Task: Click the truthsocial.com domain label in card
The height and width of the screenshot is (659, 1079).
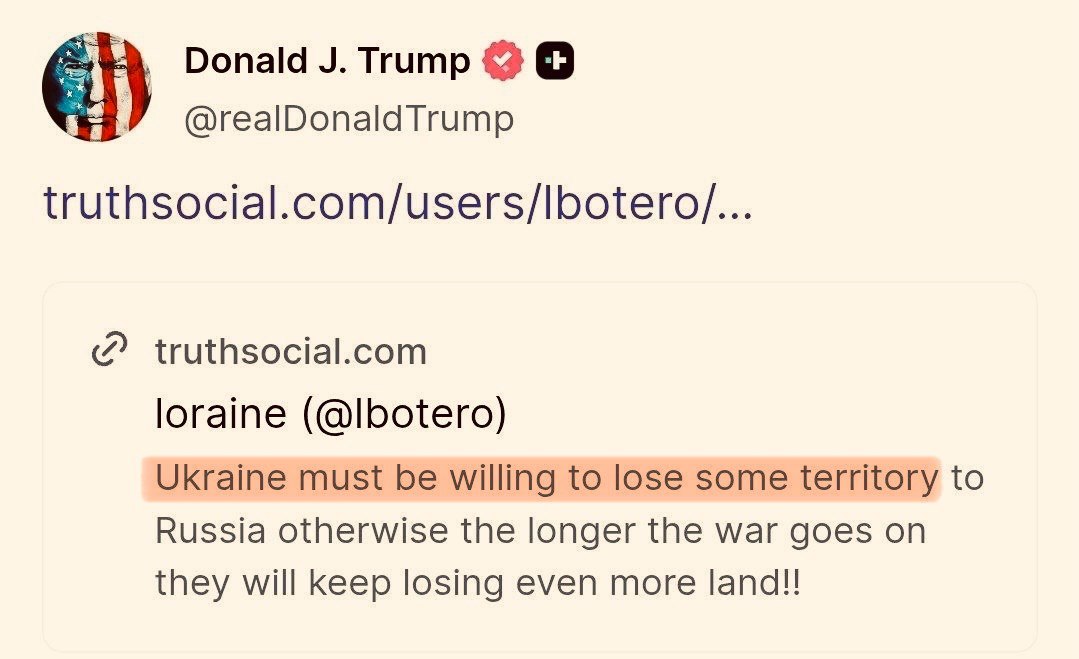Action: 291,351
